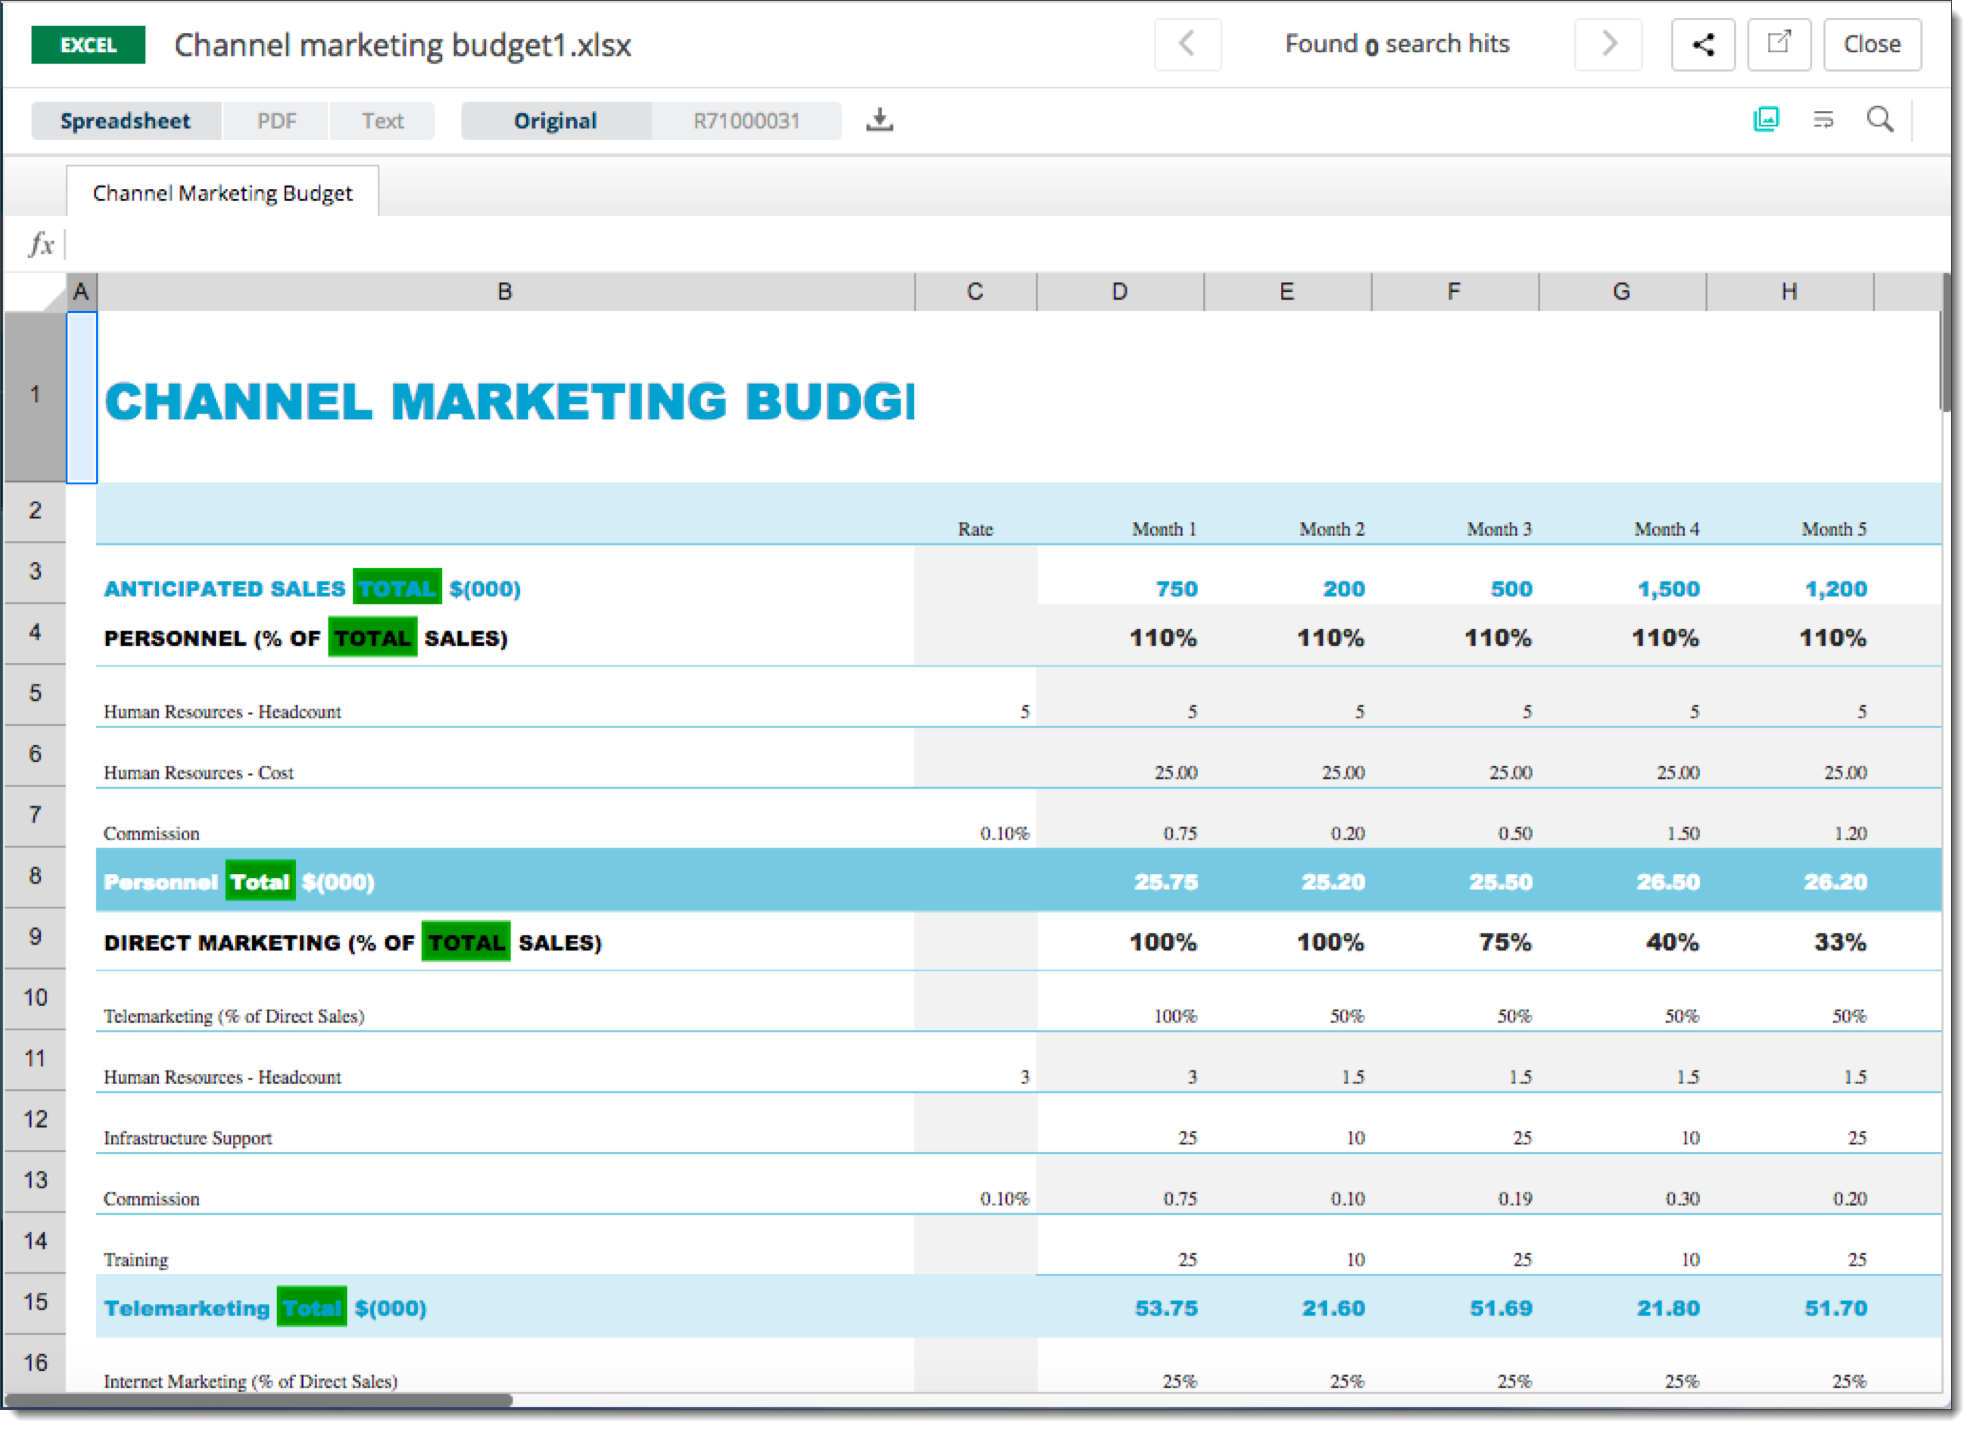Click the select-all corner of the grid

(35, 291)
